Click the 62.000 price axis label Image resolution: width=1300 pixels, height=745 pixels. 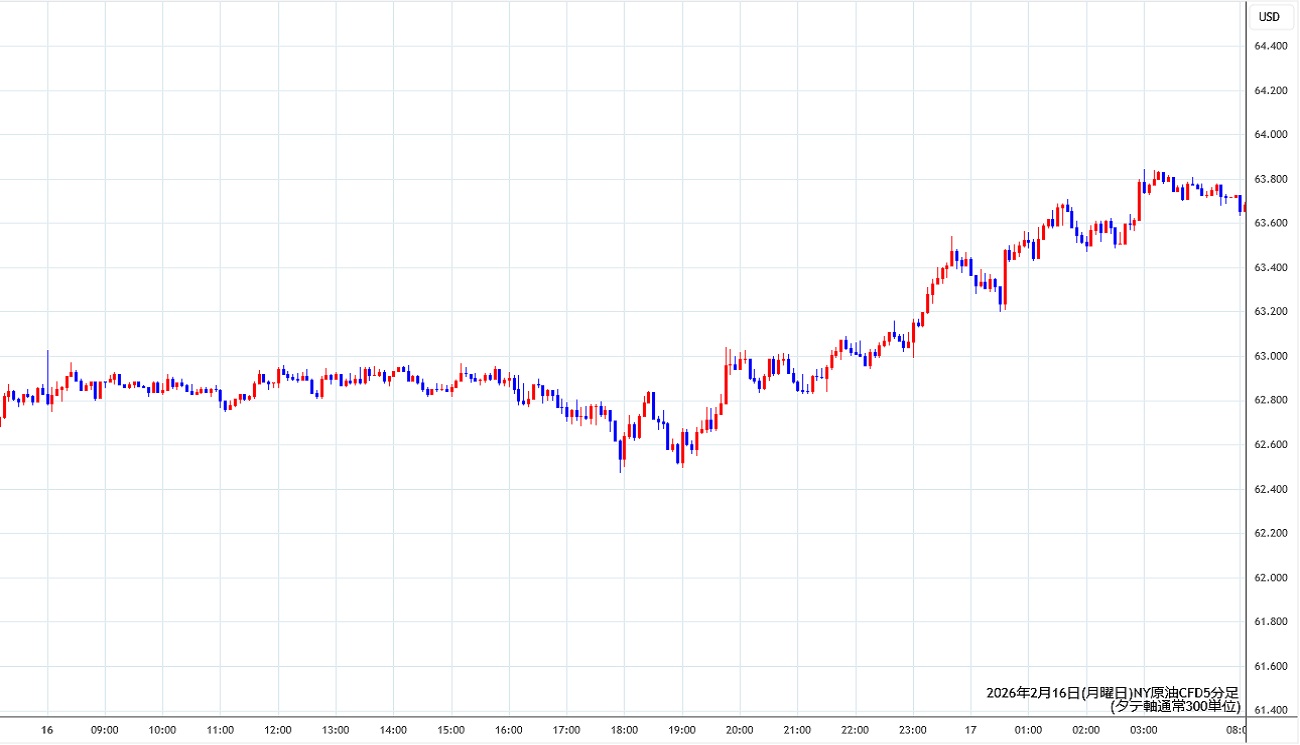(x=1270, y=578)
